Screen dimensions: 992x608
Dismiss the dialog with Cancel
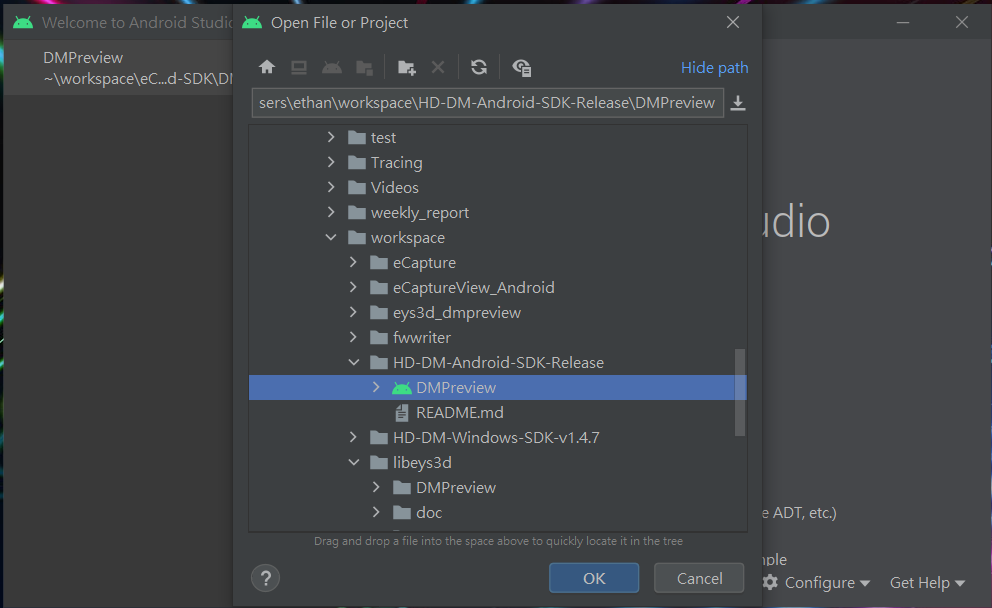click(698, 578)
